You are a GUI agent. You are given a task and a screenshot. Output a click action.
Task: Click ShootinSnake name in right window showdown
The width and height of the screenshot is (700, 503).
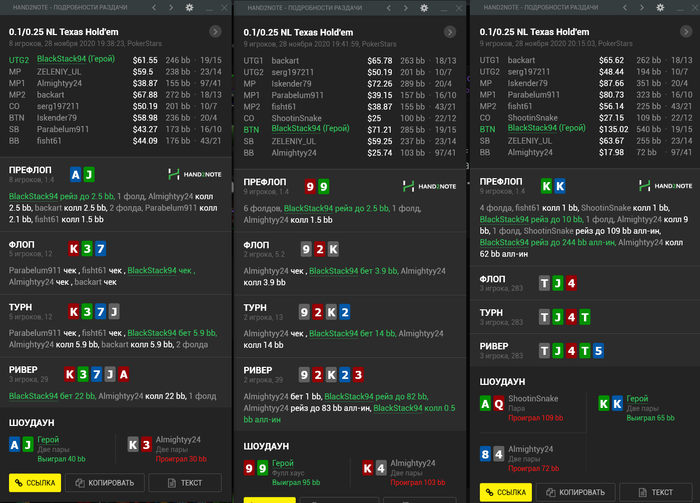tap(533, 399)
